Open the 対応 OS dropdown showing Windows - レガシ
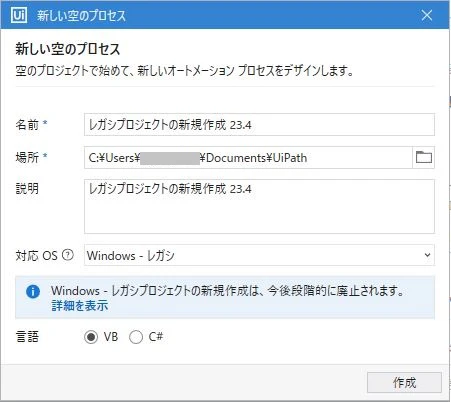The width and height of the screenshot is (451, 402). (259, 255)
